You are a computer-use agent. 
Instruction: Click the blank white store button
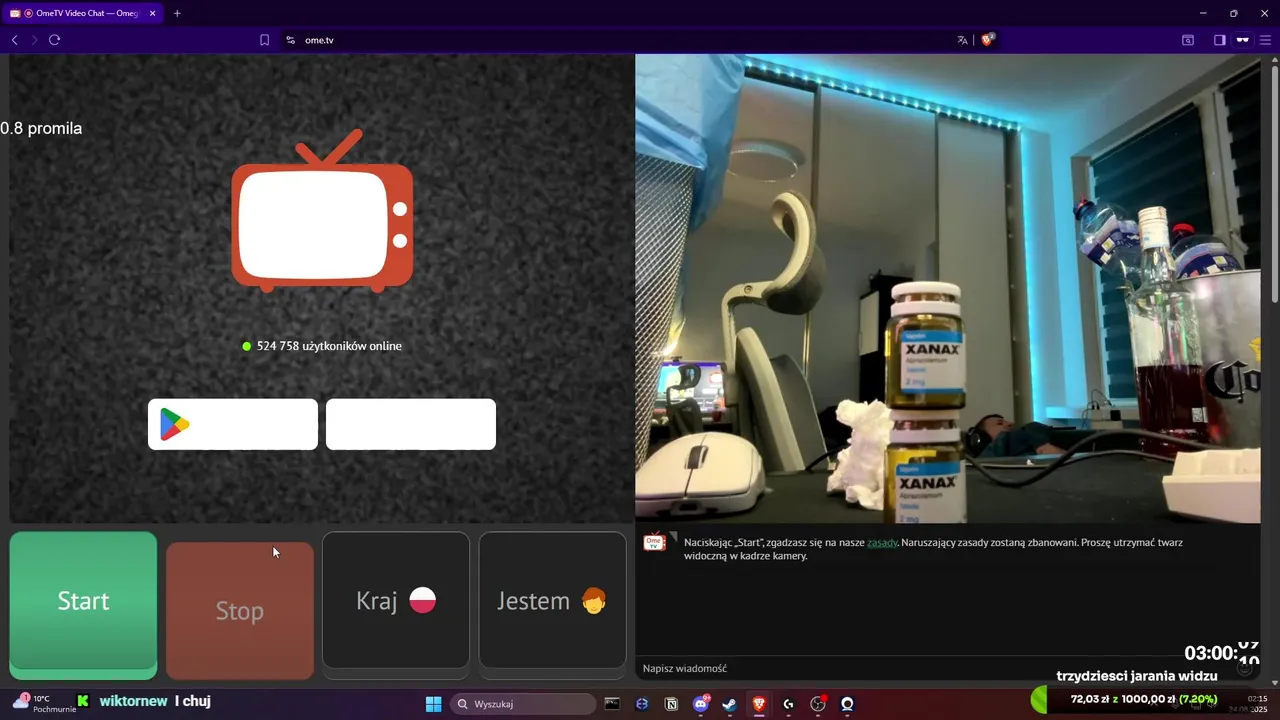tap(411, 424)
